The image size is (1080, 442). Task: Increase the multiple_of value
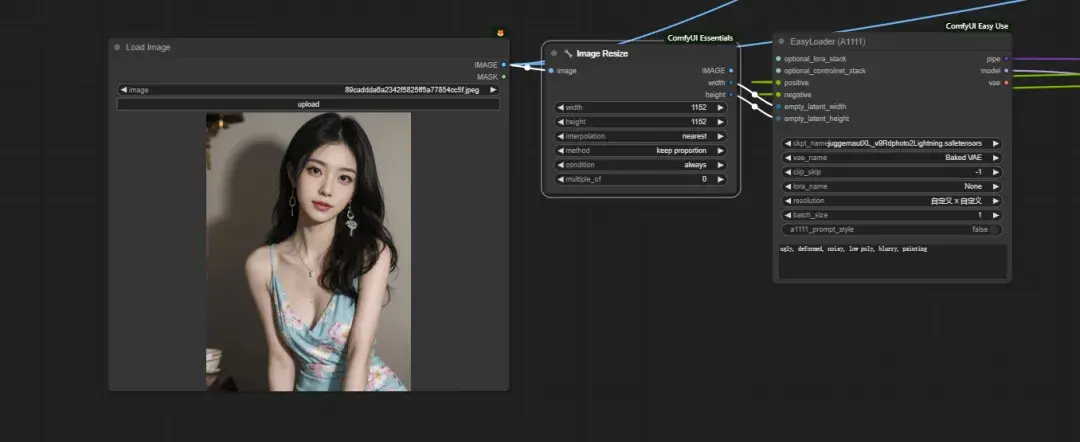tap(720, 179)
